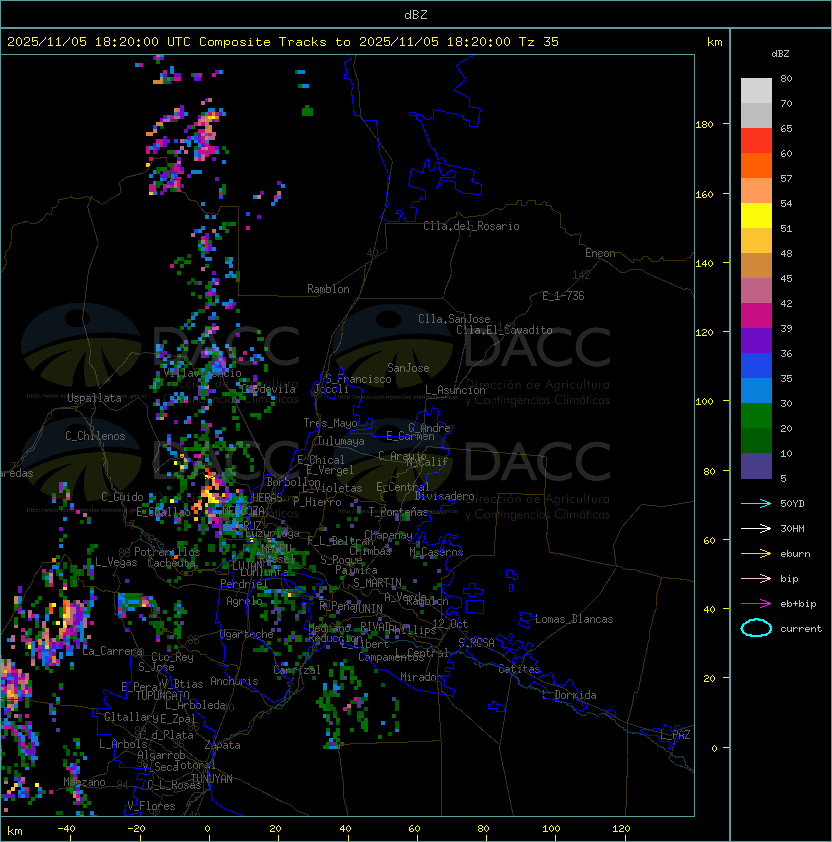Screen dimensions: 832x842
Task: Pick the bright green swatch in dBZ scale
Action: [756, 416]
